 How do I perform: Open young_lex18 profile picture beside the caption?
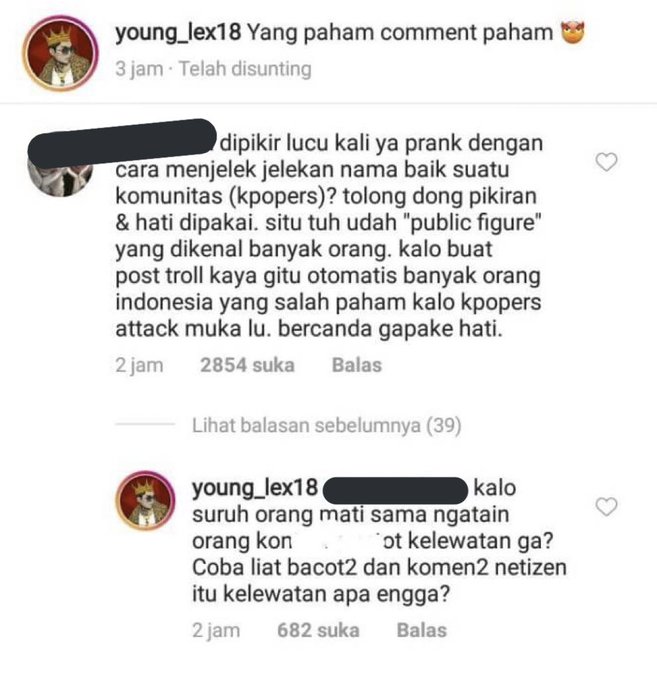(x=60, y=53)
